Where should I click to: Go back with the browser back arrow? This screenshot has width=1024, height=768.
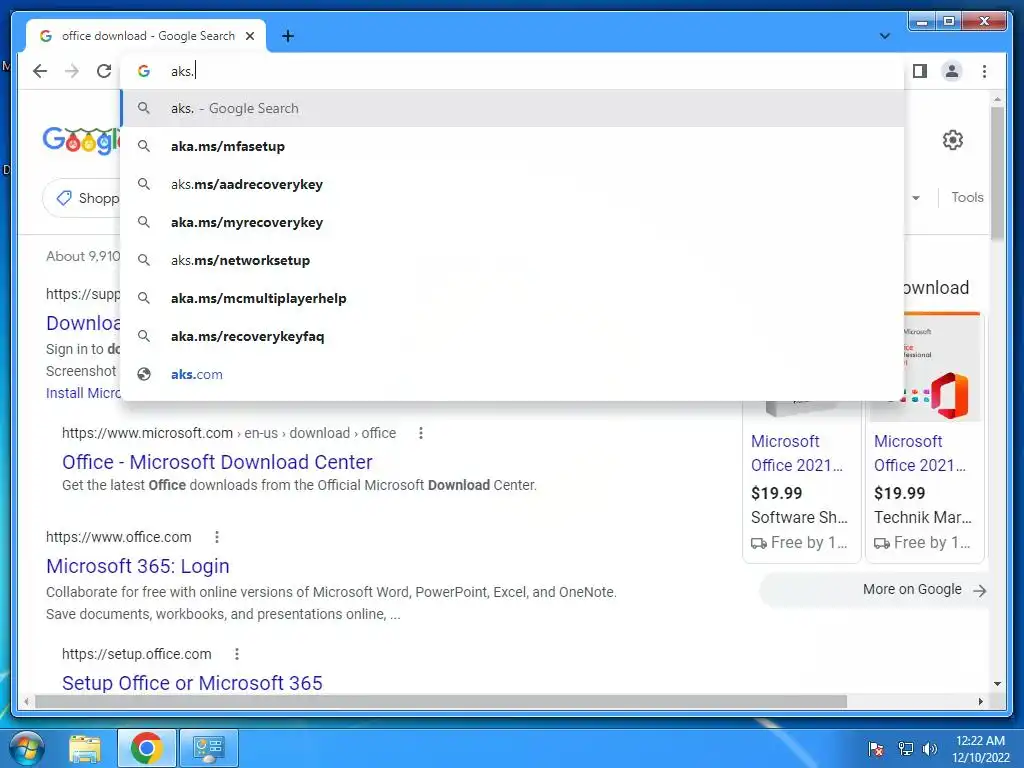point(40,71)
